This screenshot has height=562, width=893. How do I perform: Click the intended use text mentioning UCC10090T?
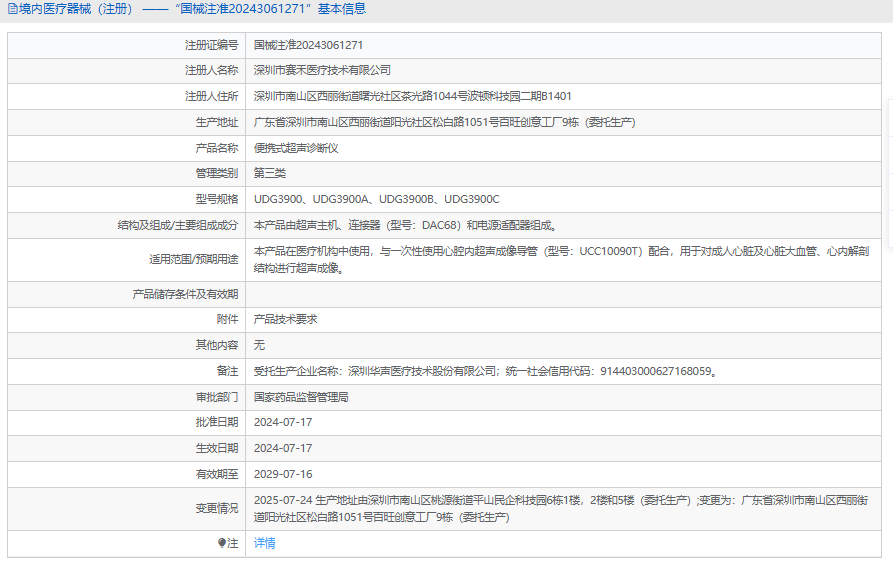560,252
